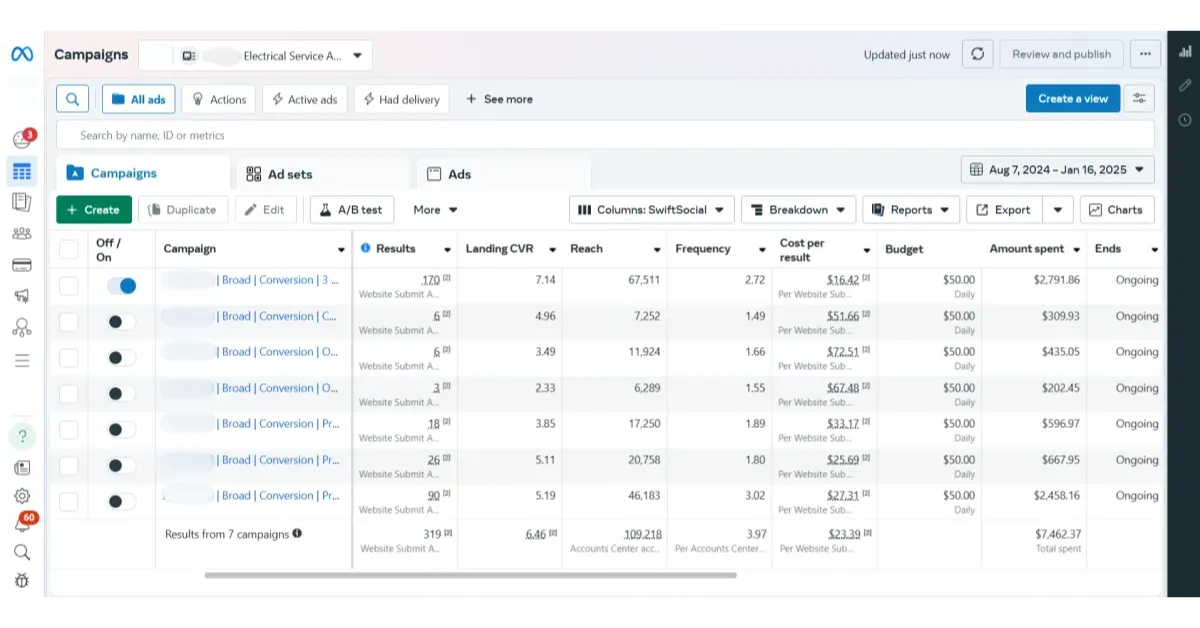The height and width of the screenshot is (628, 1200).
Task: Open the date range Aug 7, 2024 – Jan 16, 2025
Action: coord(1058,170)
